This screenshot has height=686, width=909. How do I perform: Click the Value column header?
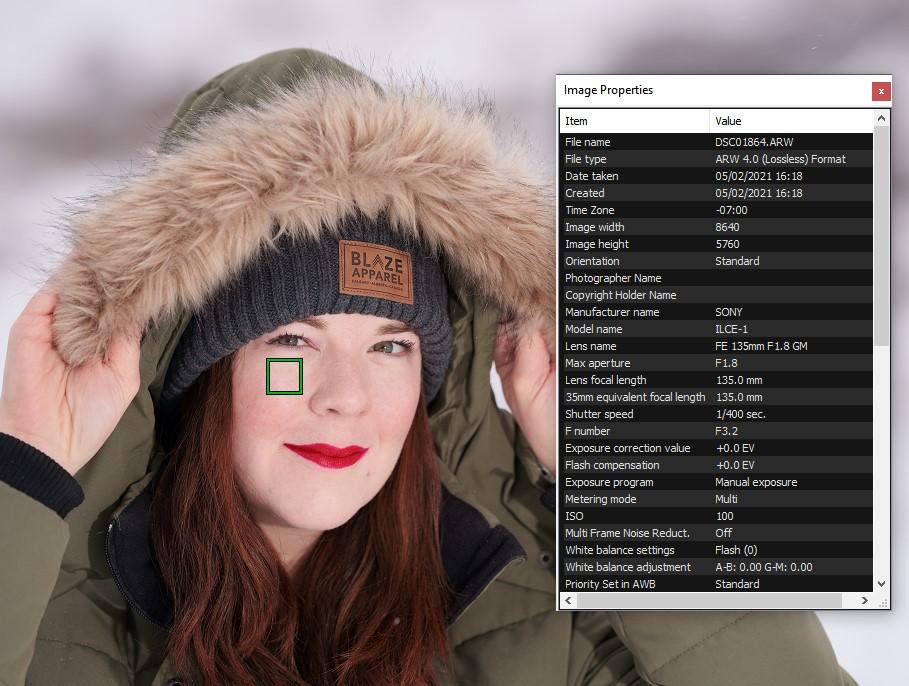(791, 121)
